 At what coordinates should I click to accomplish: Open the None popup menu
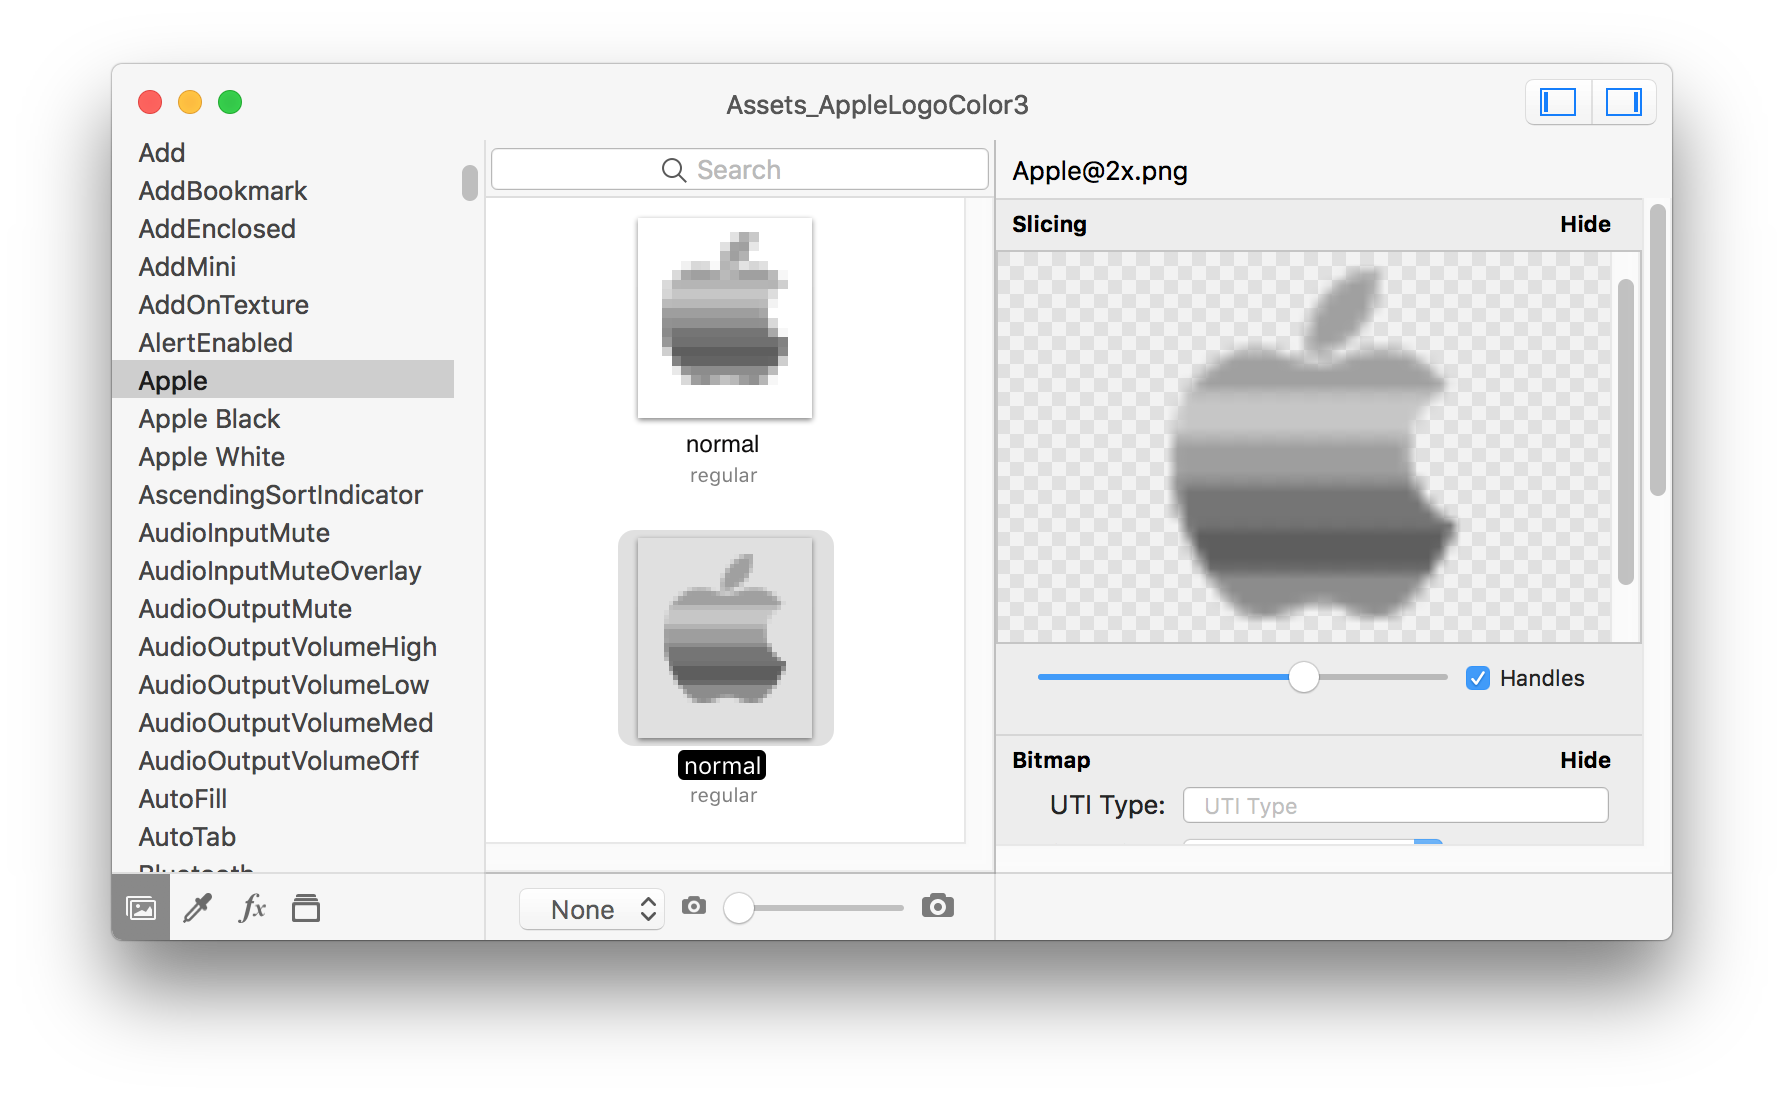pos(592,909)
